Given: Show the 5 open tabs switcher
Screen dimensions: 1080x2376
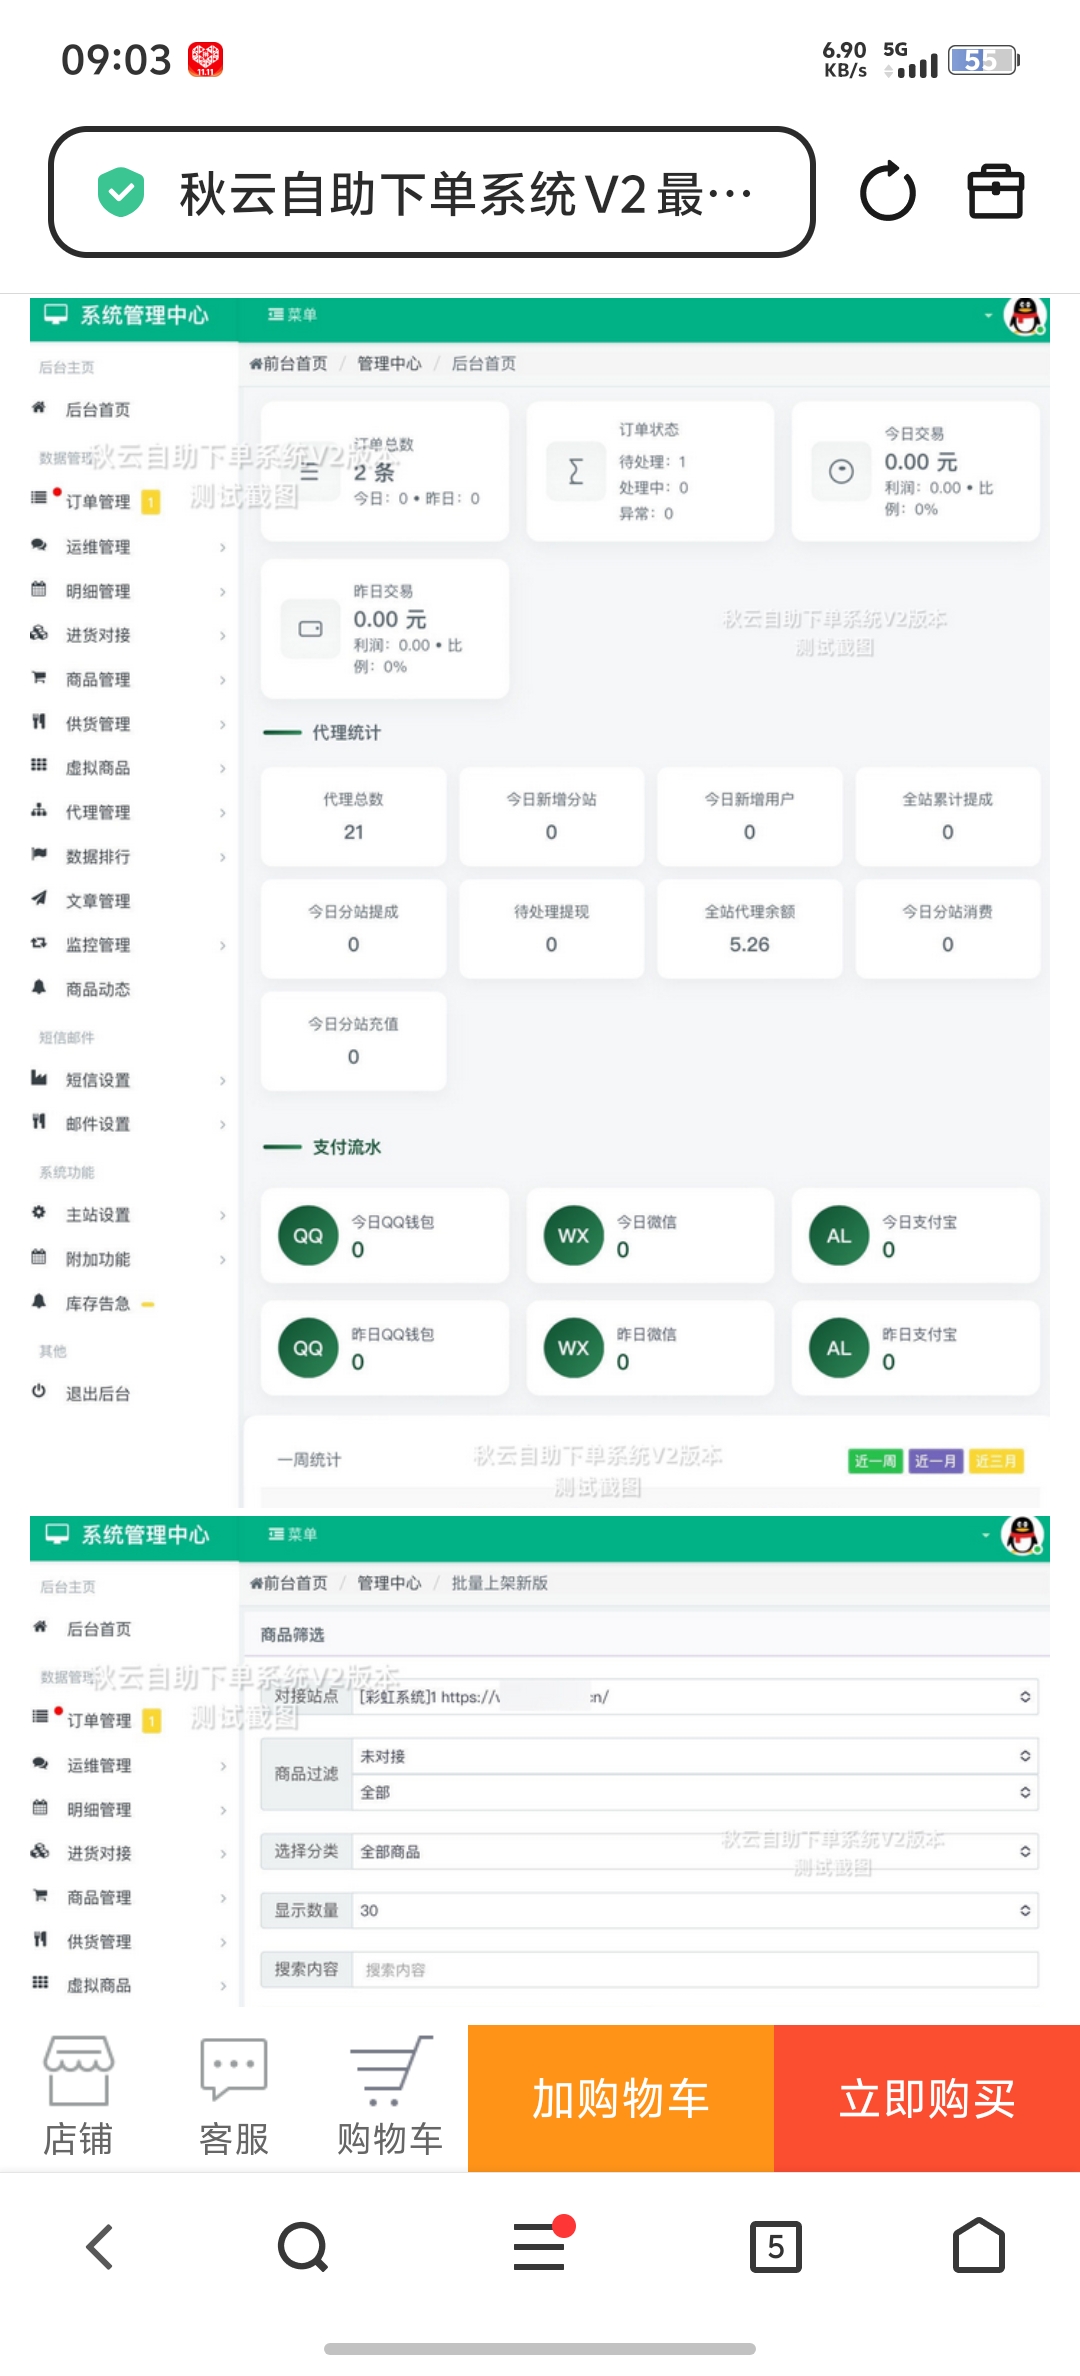Looking at the screenshot, I should [x=775, y=2247].
